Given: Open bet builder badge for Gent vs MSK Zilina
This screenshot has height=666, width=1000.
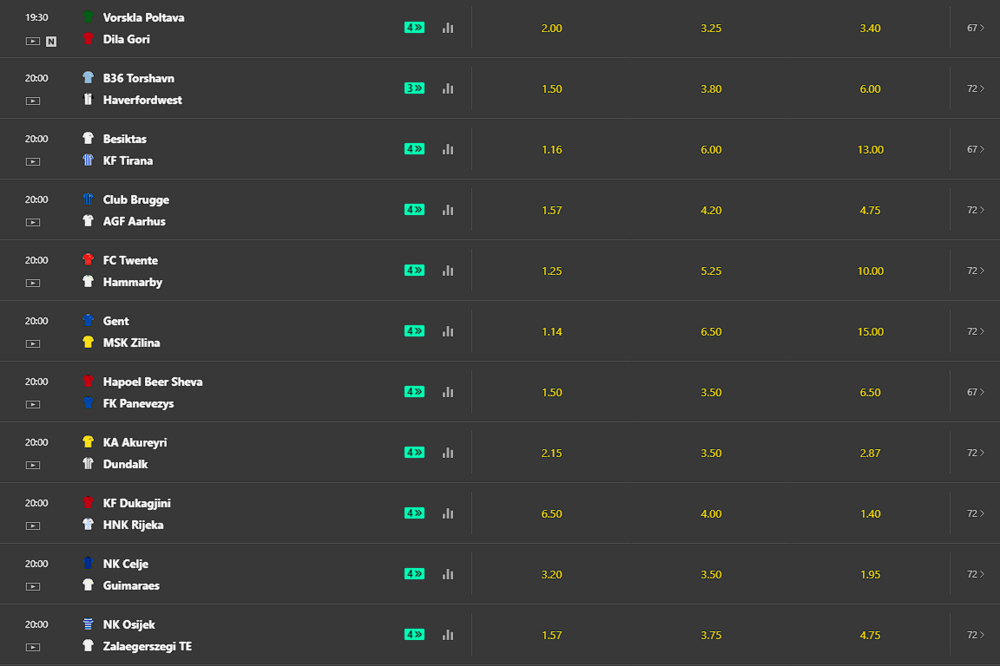Looking at the screenshot, I should click(x=415, y=331).
